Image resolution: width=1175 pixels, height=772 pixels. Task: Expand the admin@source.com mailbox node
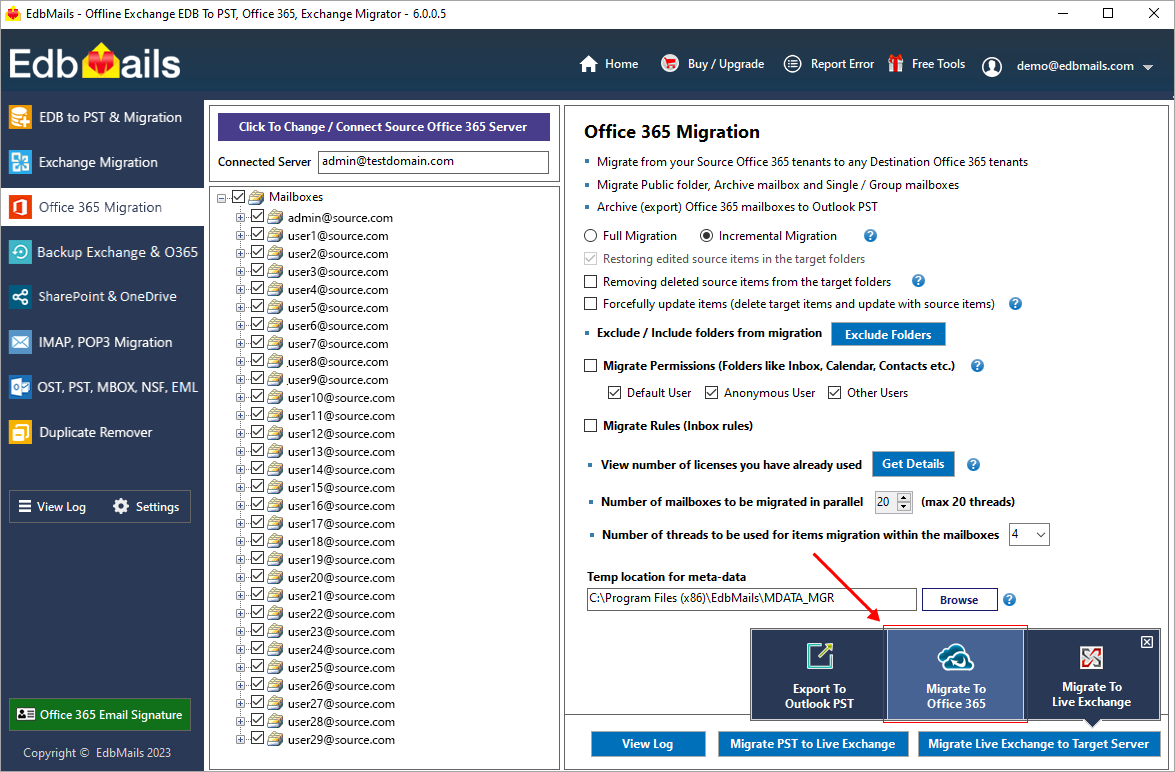tap(241, 217)
